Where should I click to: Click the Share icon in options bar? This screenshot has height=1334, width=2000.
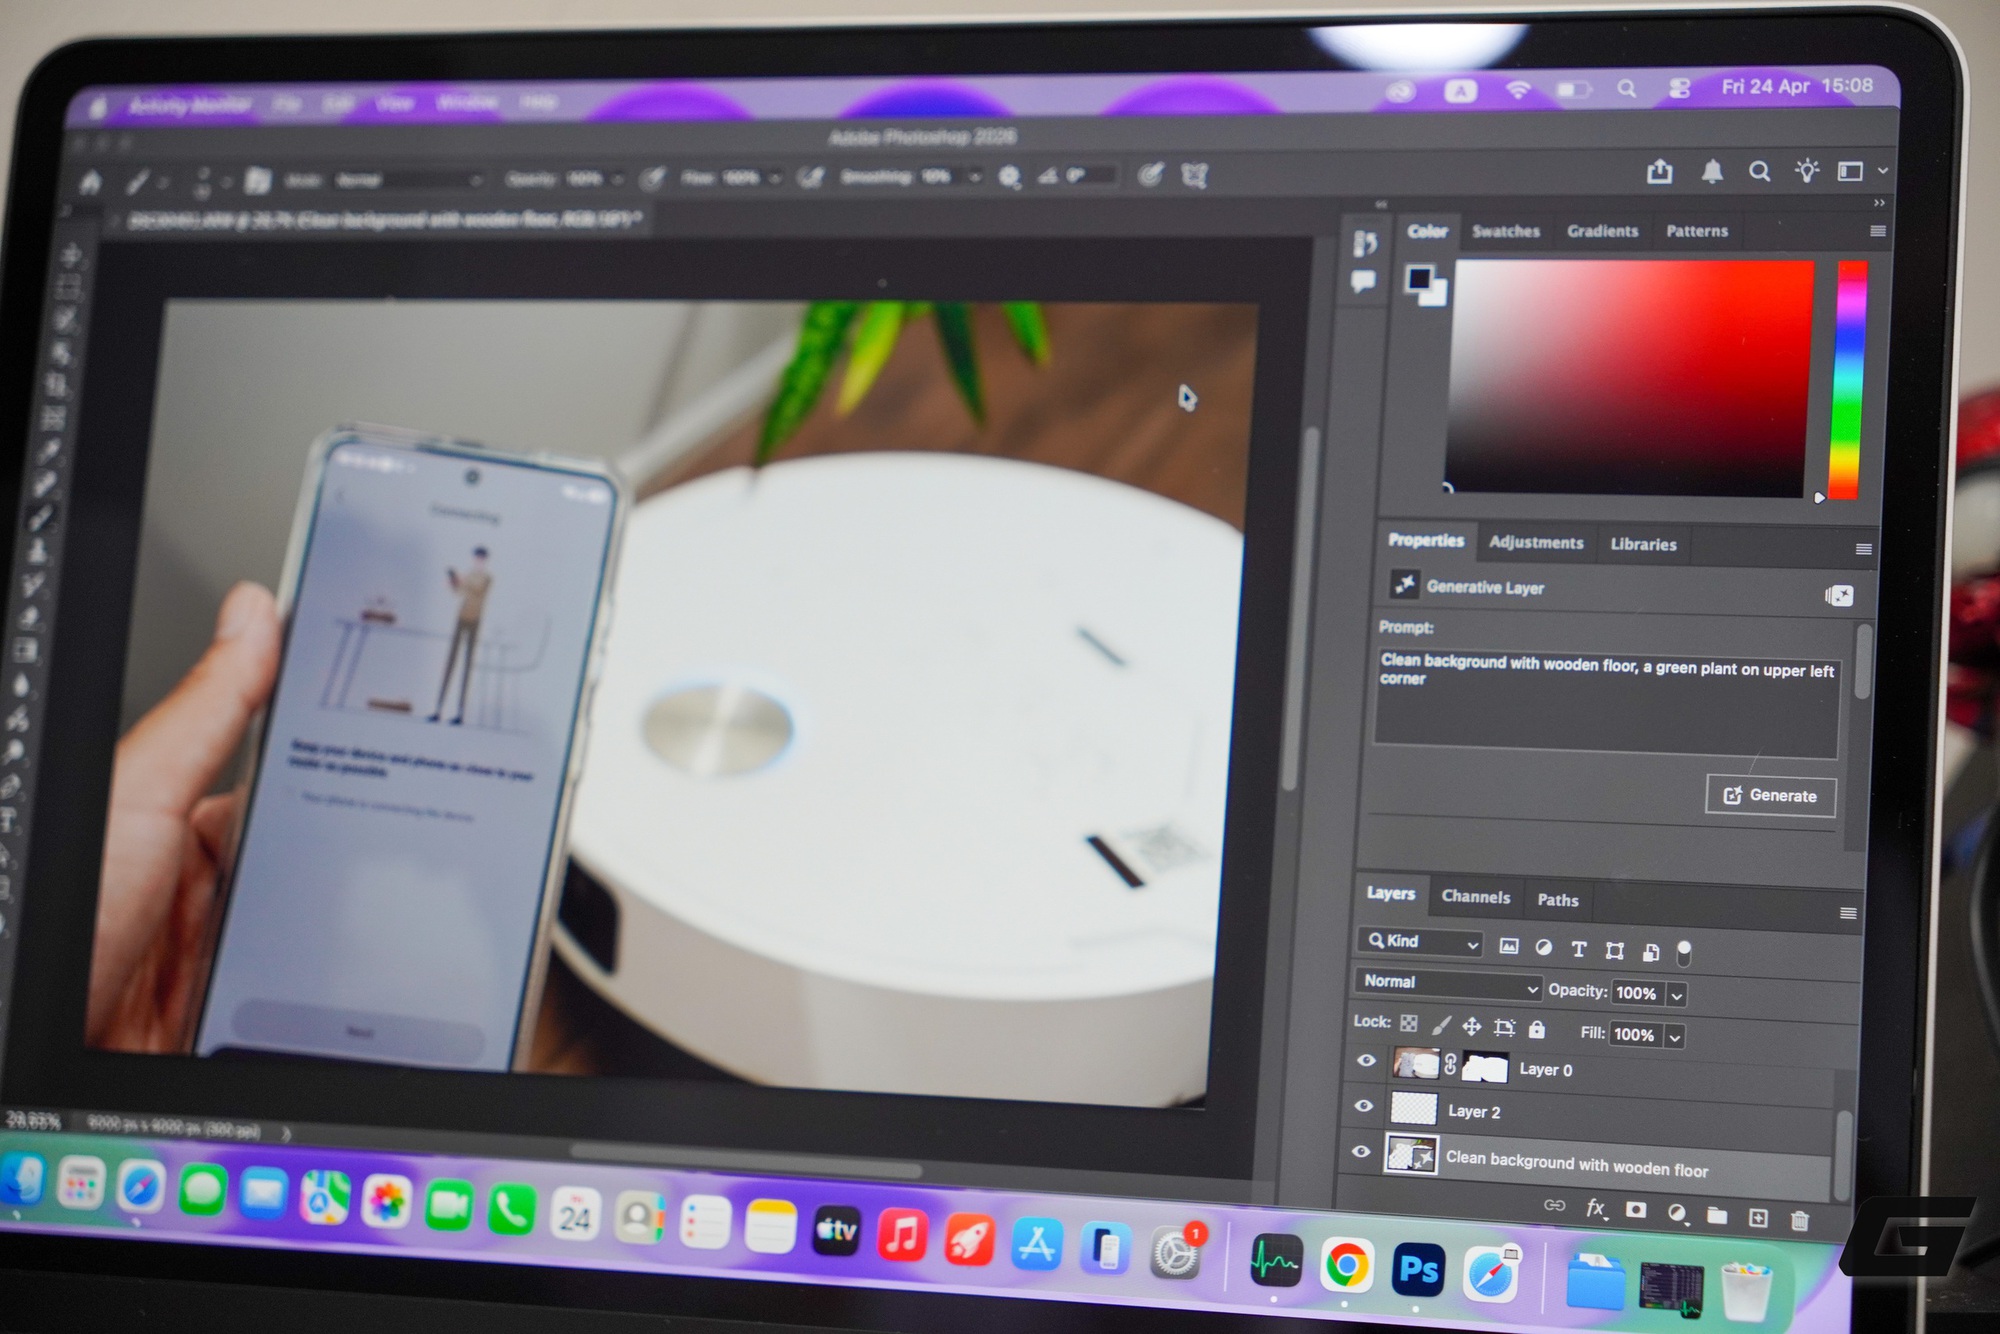pyautogui.click(x=1660, y=172)
